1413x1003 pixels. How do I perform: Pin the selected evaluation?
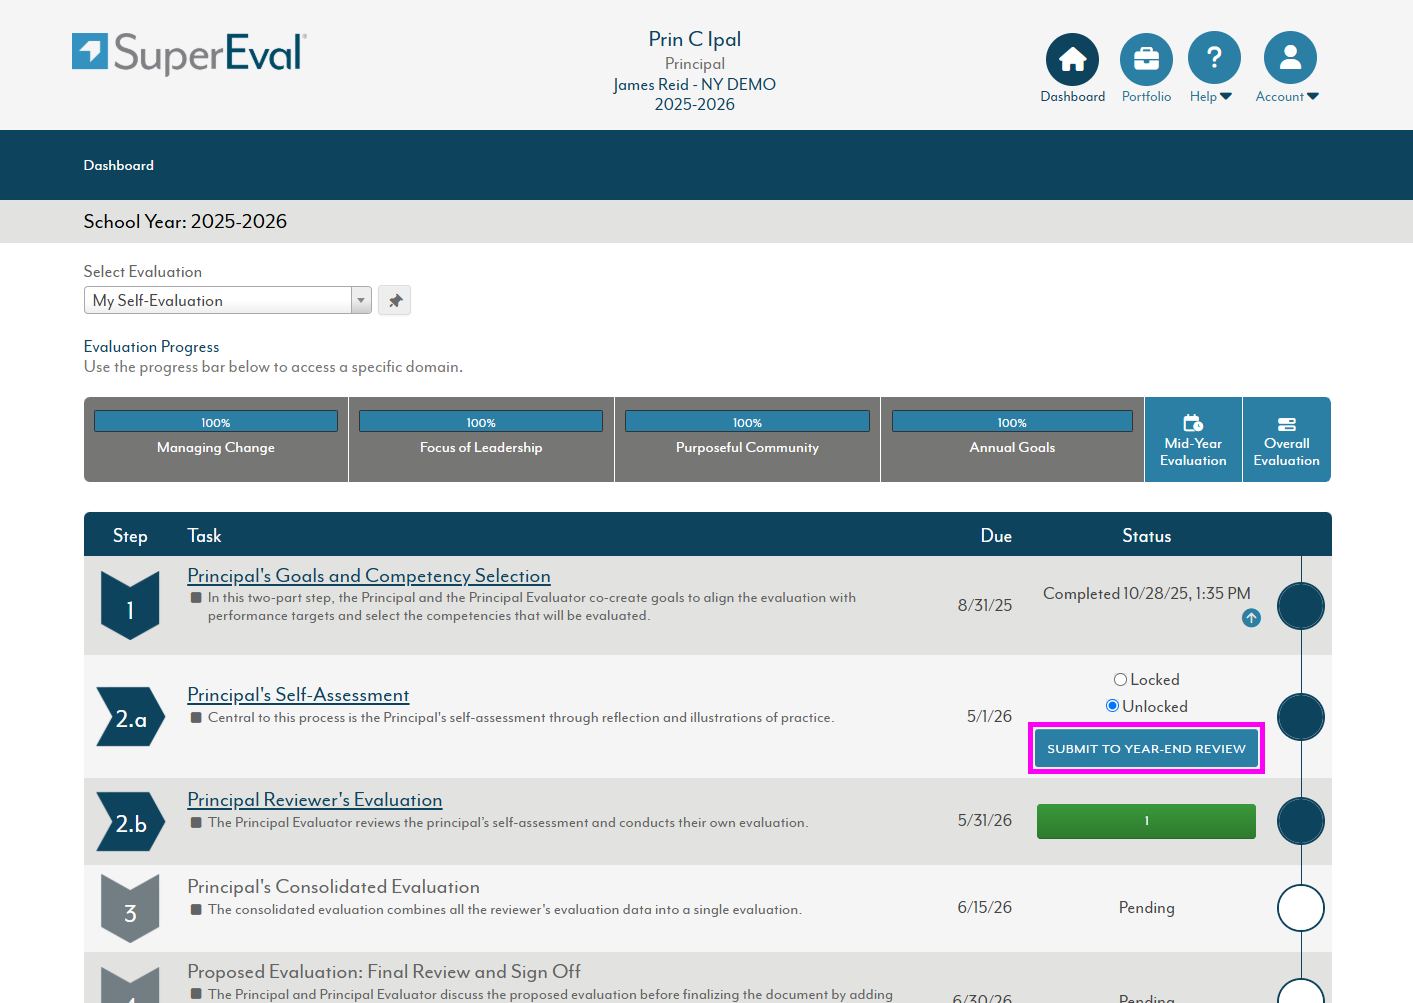click(x=395, y=301)
